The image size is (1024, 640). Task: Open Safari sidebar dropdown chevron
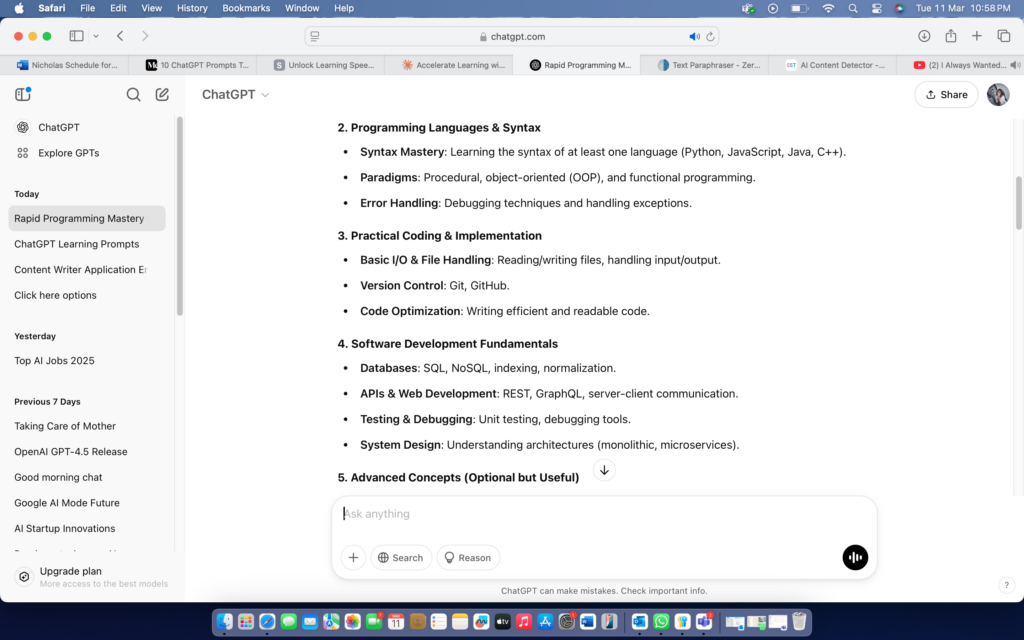tap(96, 36)
